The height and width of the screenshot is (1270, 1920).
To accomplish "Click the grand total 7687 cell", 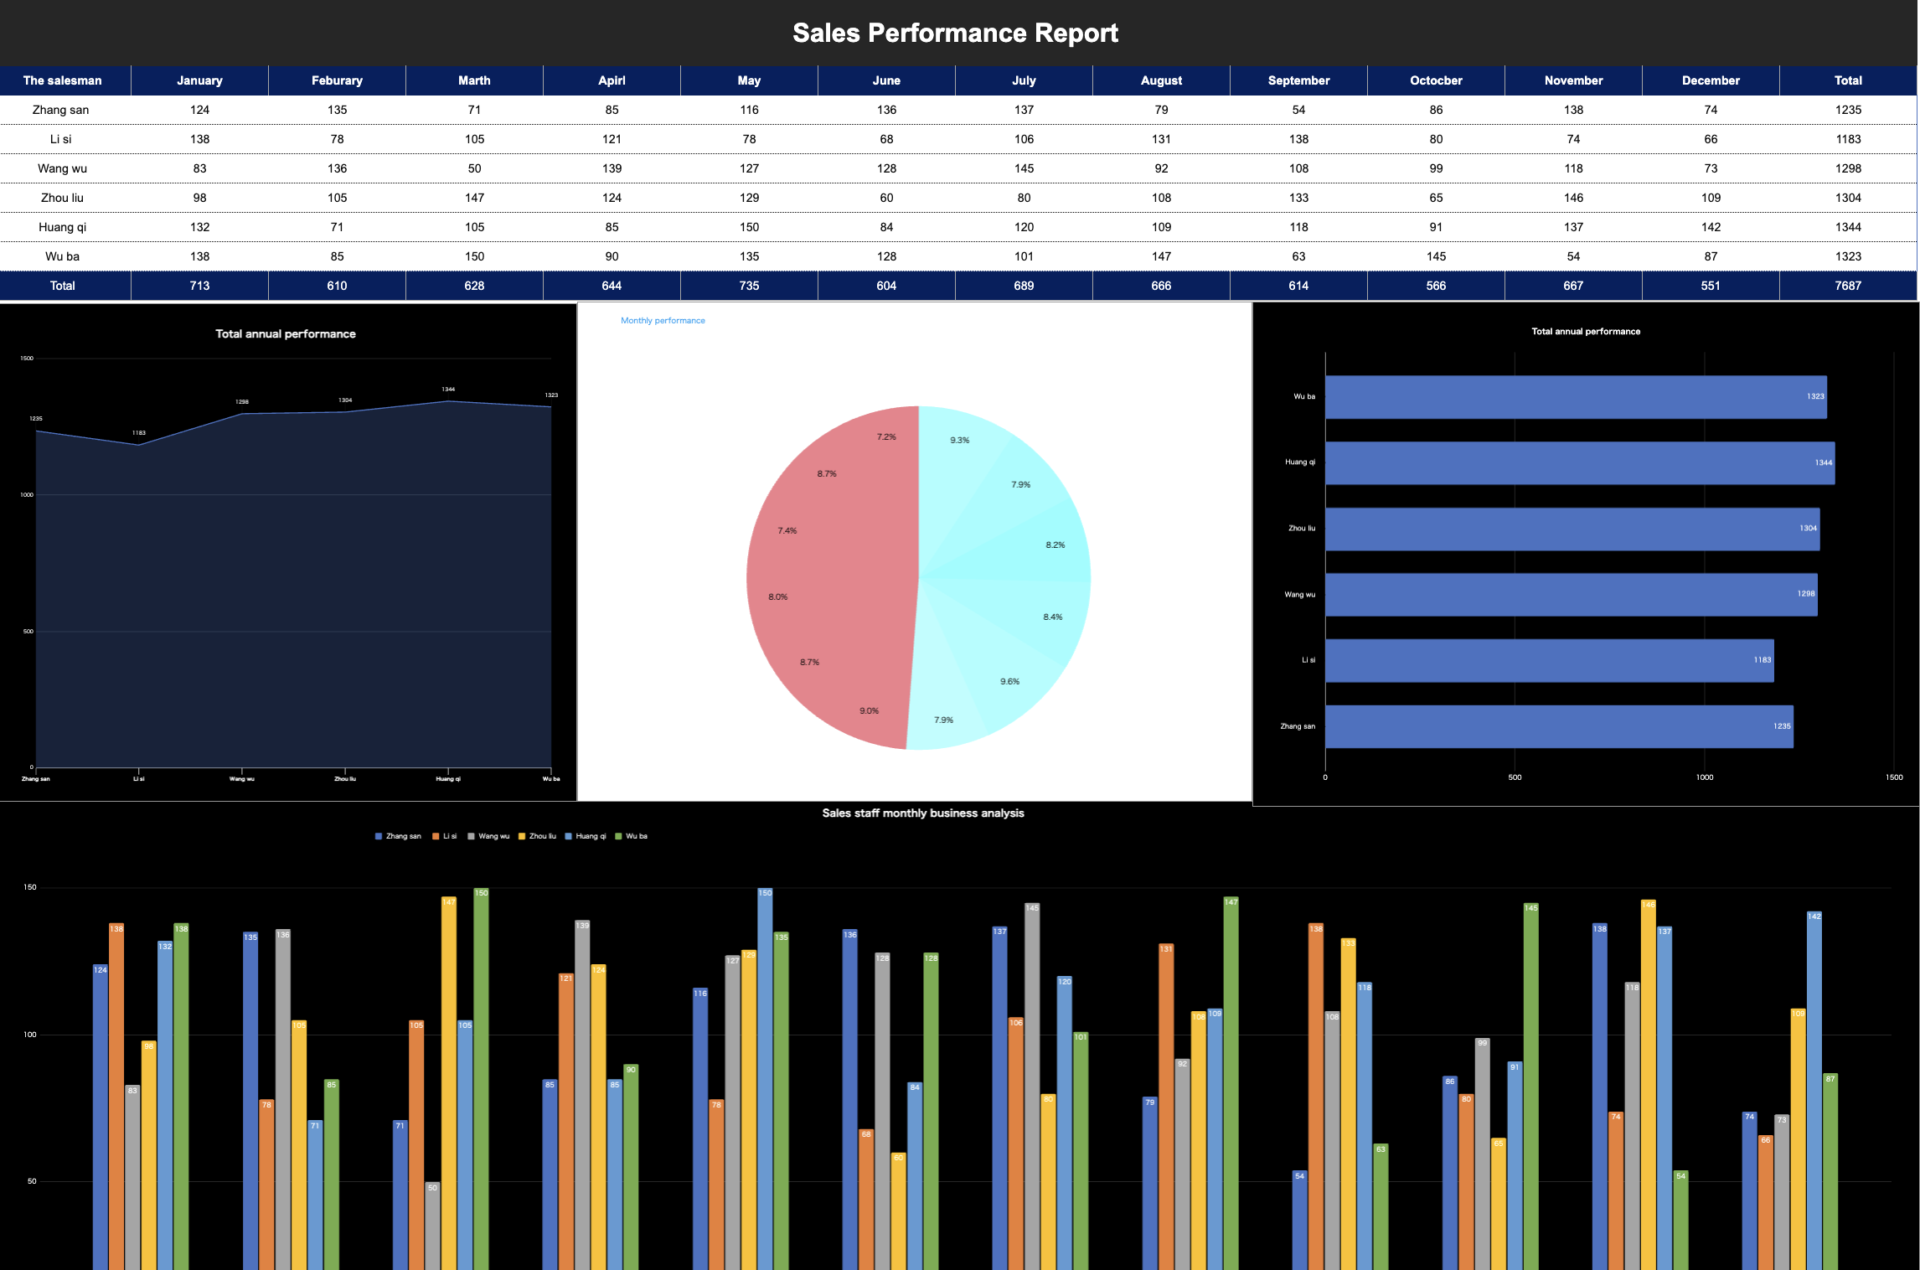I will pos(1847,286).
